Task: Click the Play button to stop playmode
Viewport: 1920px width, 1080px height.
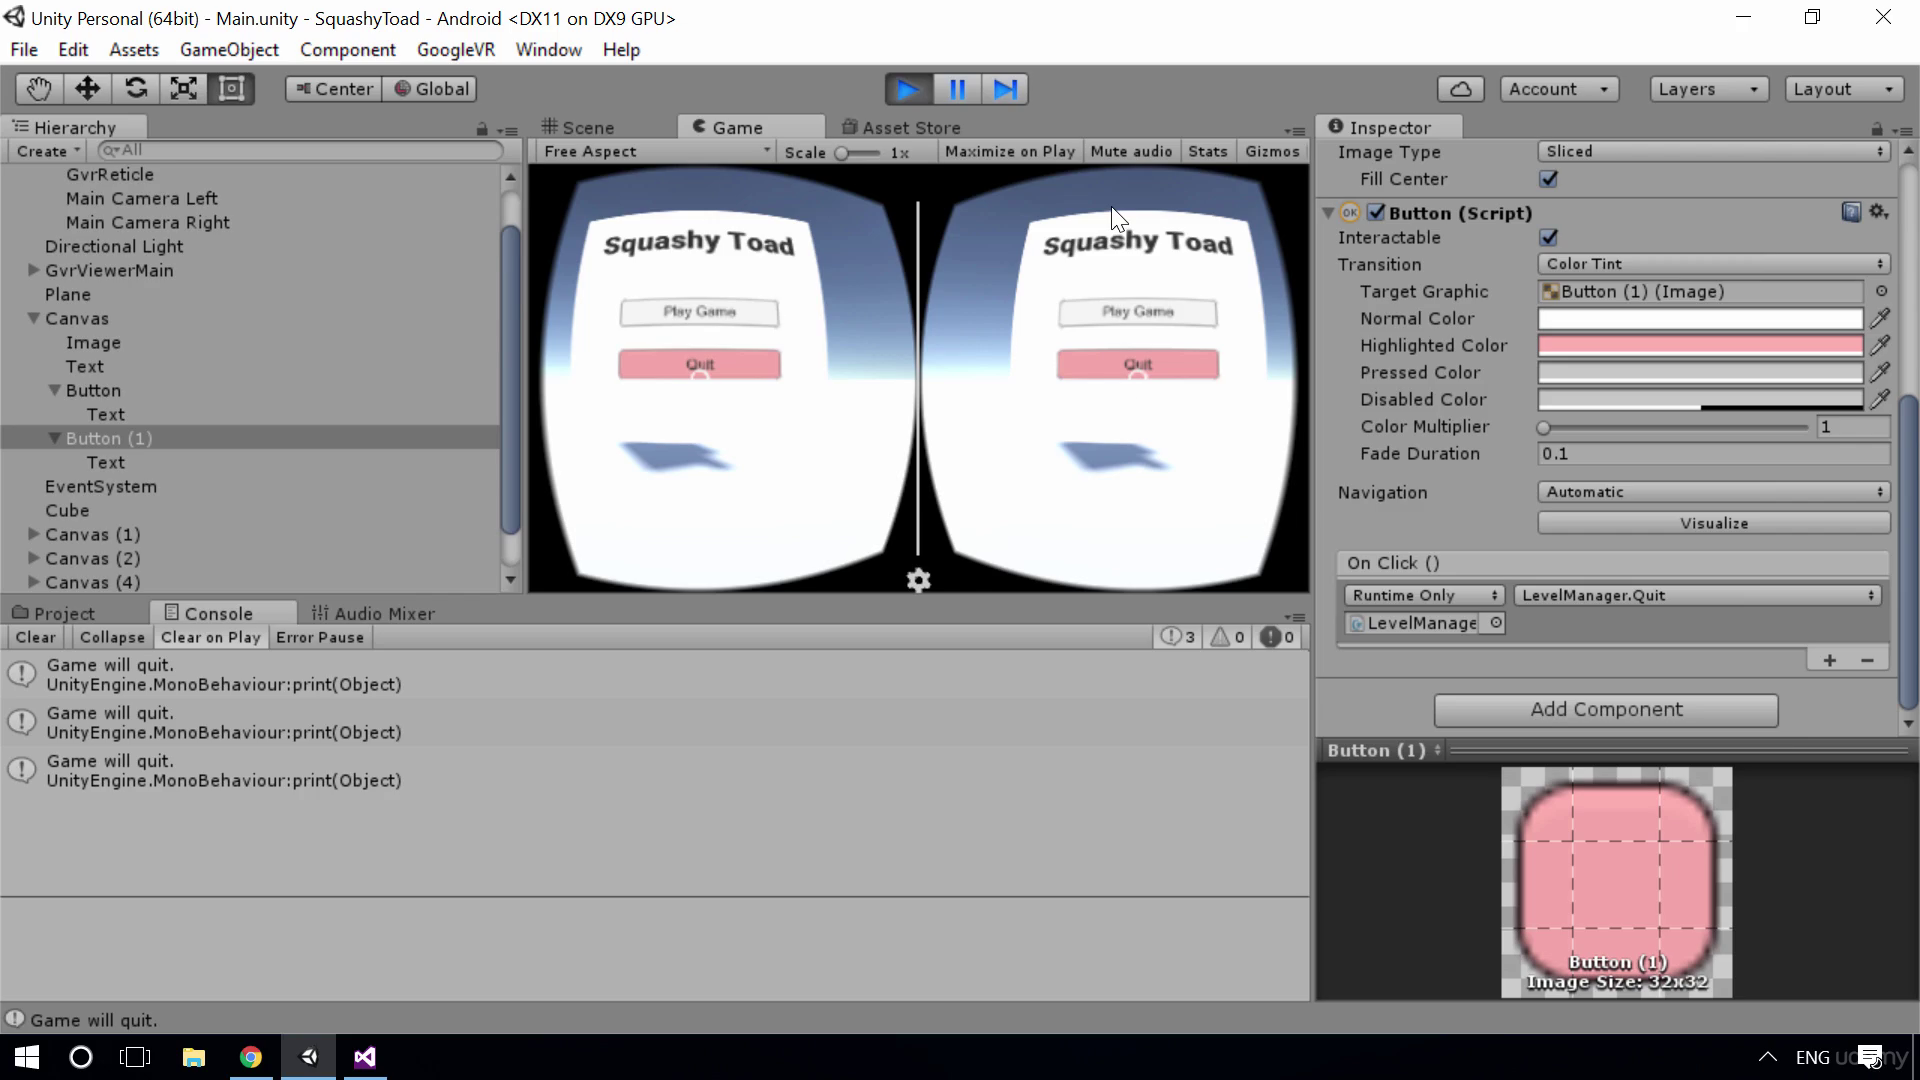Action: pos(909,89)
